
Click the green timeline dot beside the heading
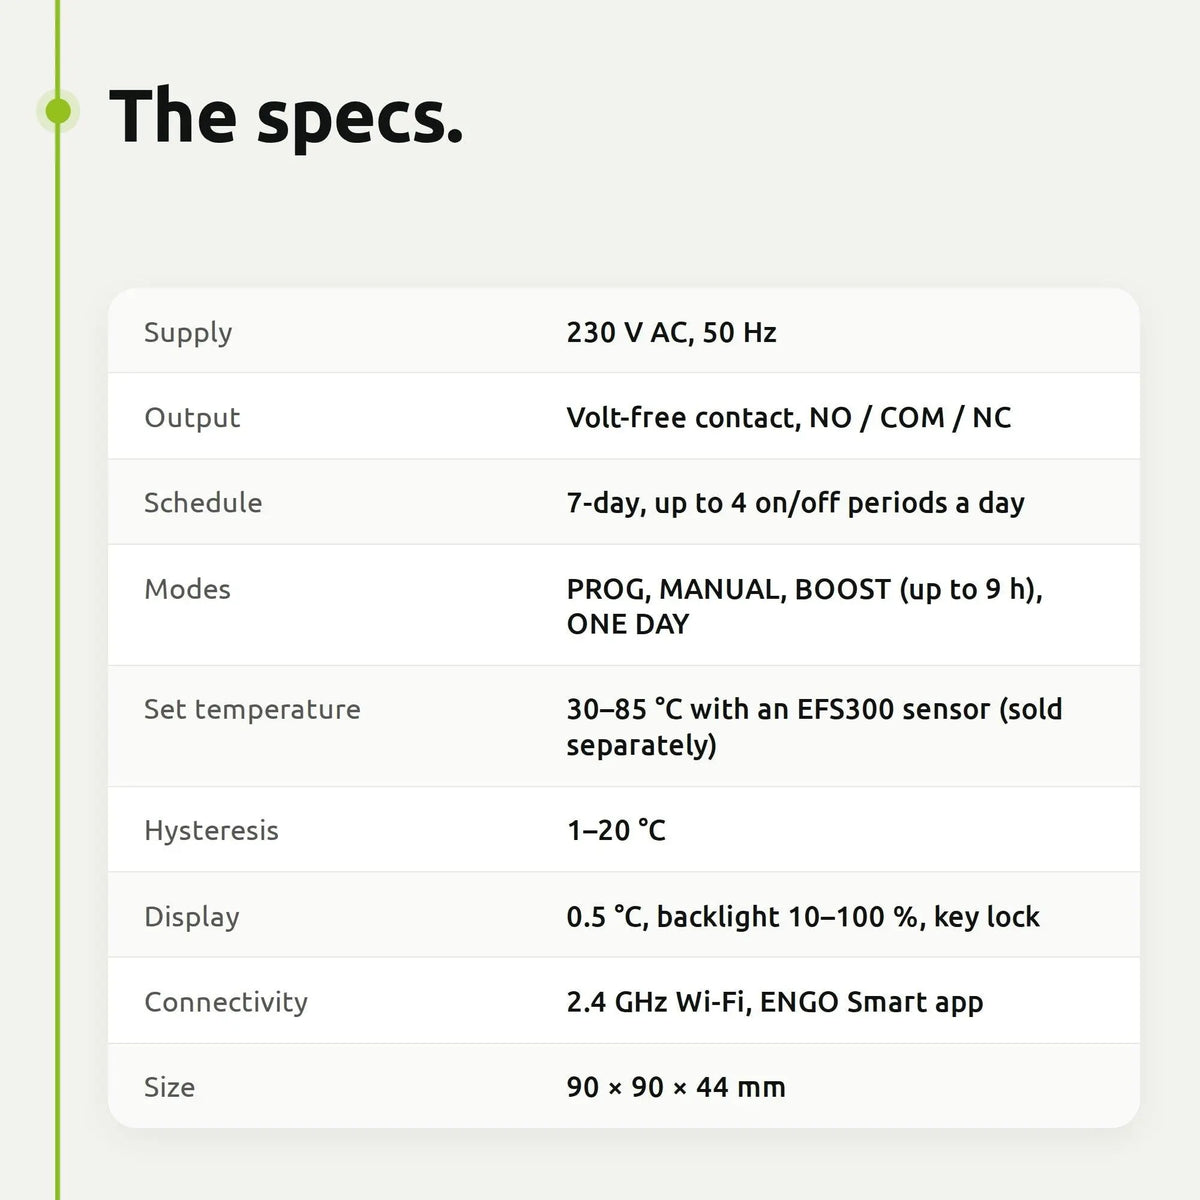tap(58, 110)
